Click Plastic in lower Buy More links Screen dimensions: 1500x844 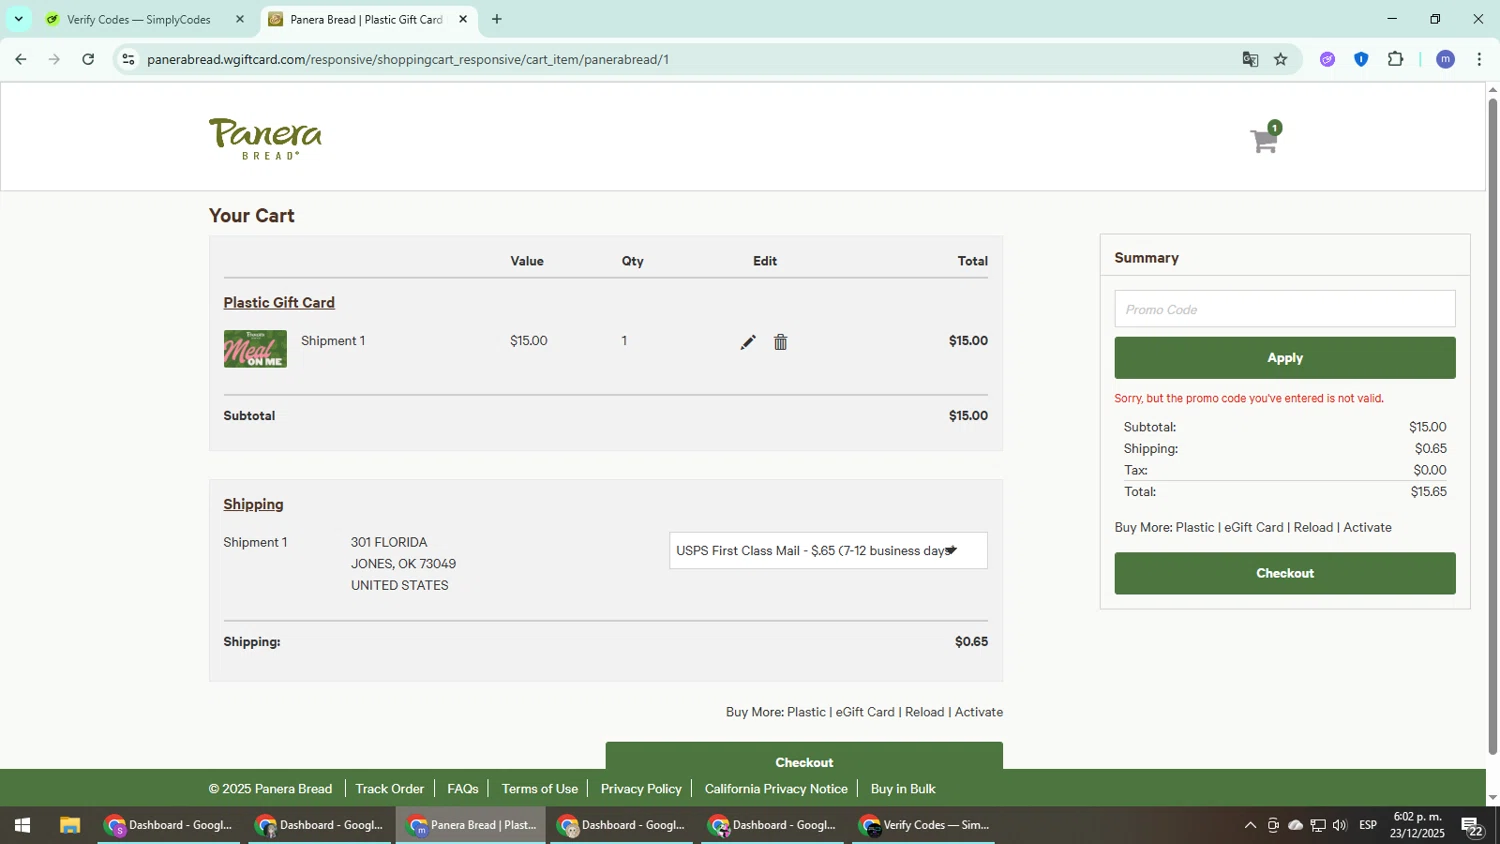pyautogui.click(x=806, y=712)
